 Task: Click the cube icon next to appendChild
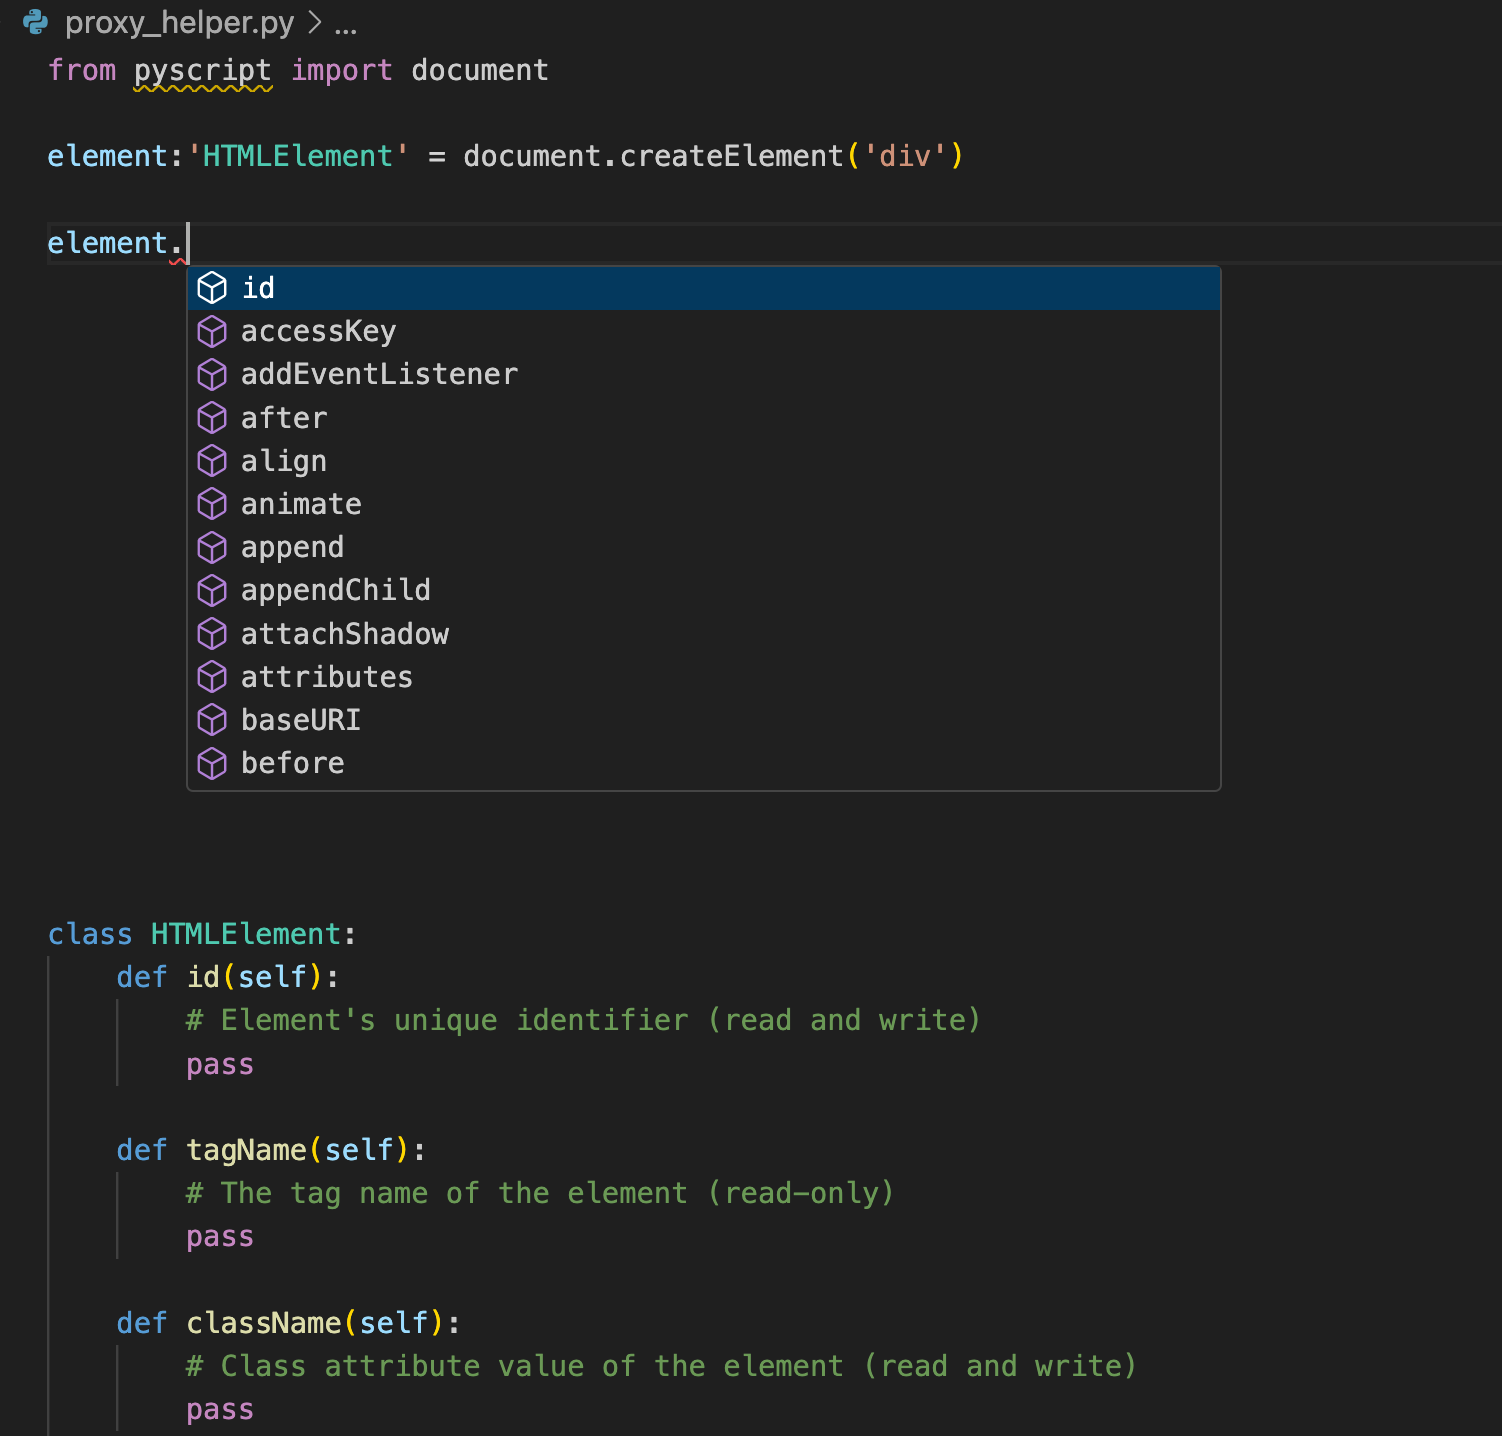point(212,591)
